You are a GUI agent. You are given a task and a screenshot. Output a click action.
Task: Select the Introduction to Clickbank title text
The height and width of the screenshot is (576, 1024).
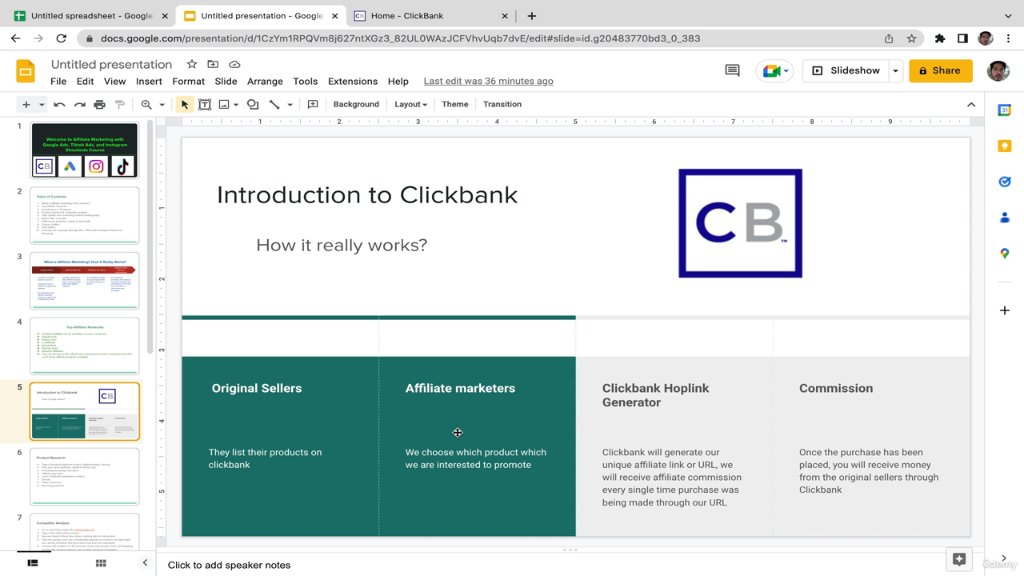pyautogui.click(x=367, y=195)
